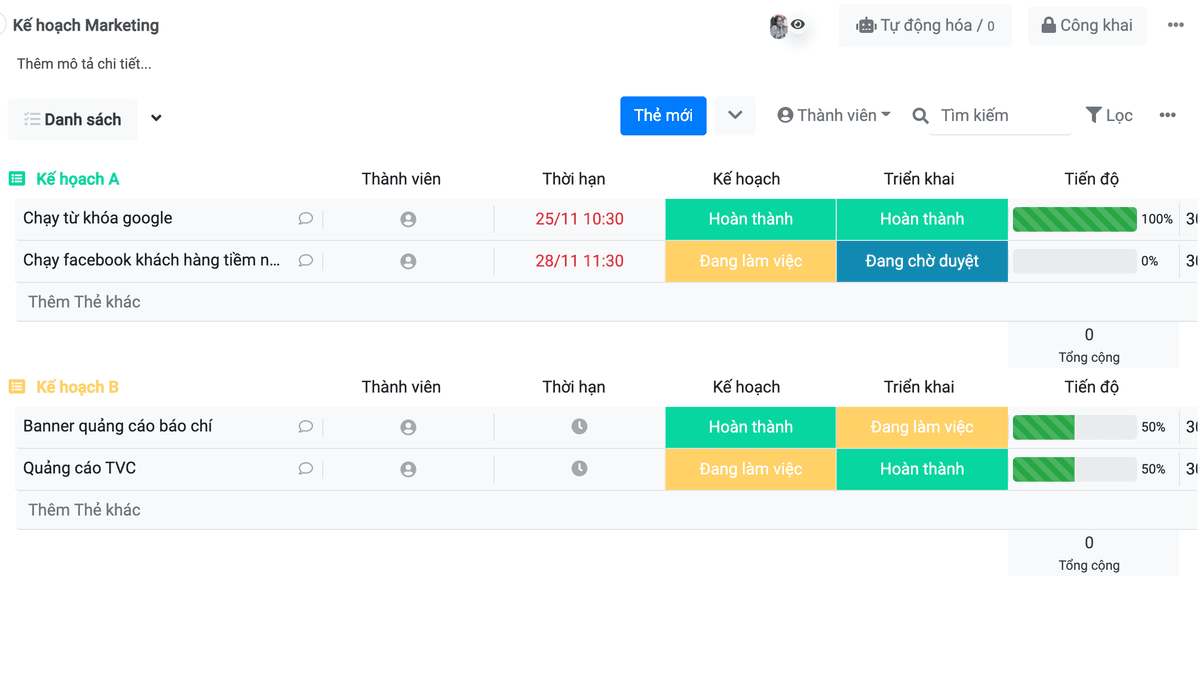This screenshot has height=677, width=1200.
Task: Click the Kế hoạch A list icon
Action: (17, 179)
